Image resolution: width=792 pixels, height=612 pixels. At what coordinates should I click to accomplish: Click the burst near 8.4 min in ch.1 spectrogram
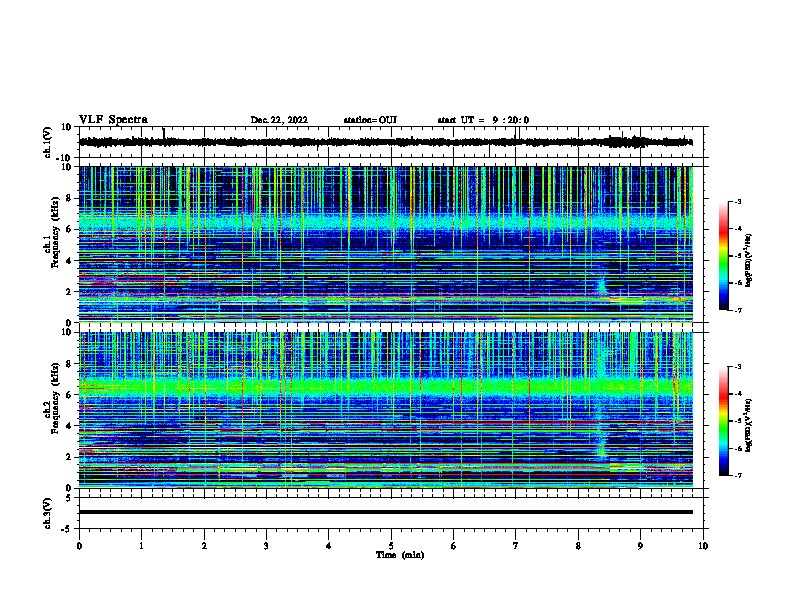[x=602, y=286]
